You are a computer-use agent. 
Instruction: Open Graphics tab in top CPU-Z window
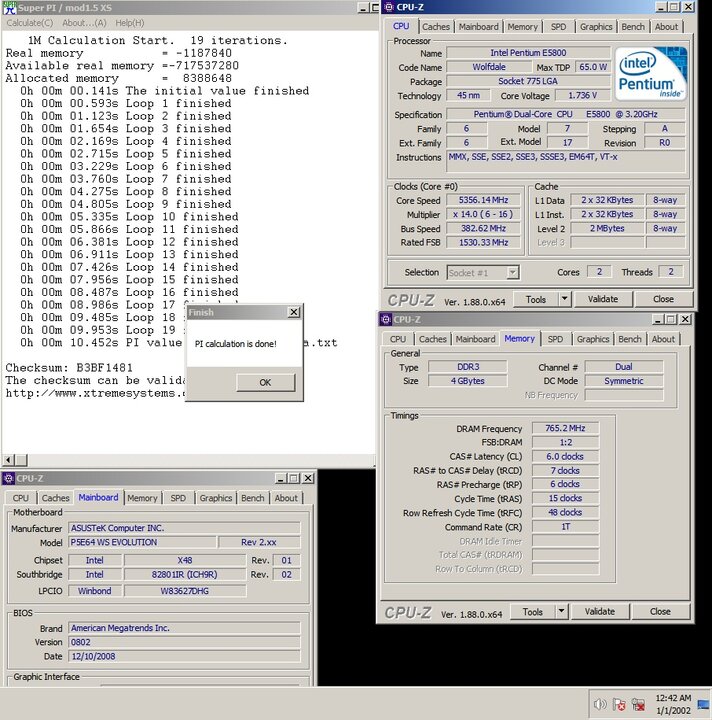point(596,27)
